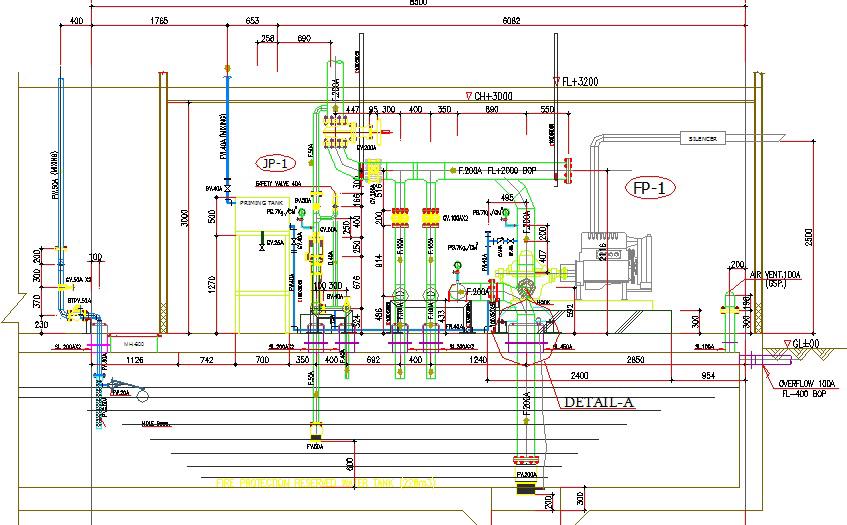Select the F.200A FL+2000 BOP pipe label
The height and width of the screenshot is (525, 847).
(497, 170)
